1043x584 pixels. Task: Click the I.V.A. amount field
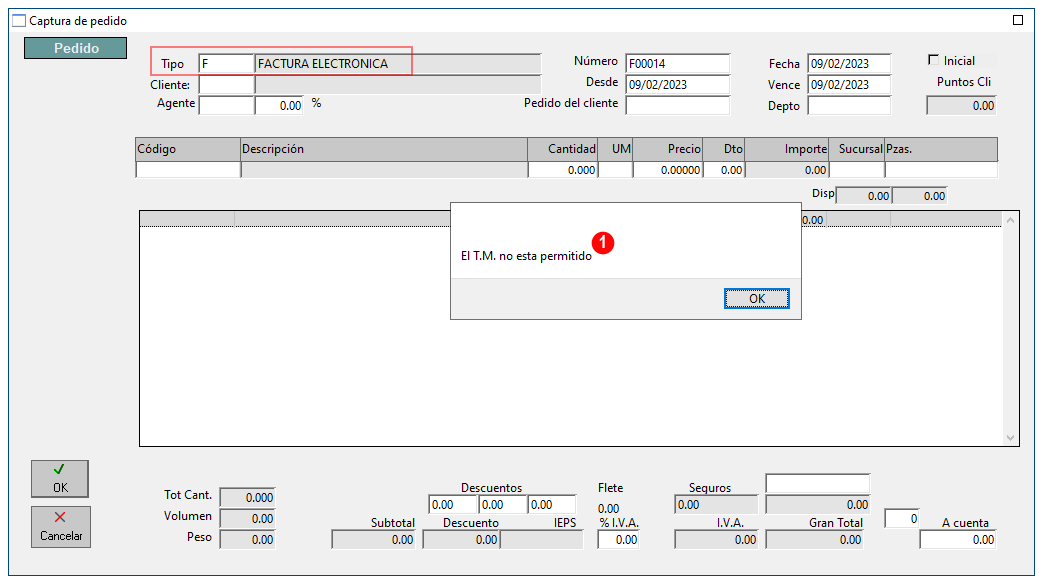716,539
